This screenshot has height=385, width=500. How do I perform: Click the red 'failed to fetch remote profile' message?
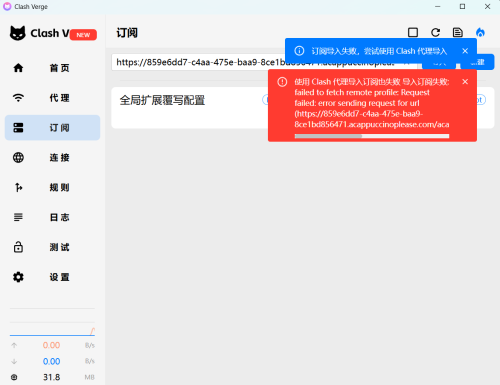point(372,103)
